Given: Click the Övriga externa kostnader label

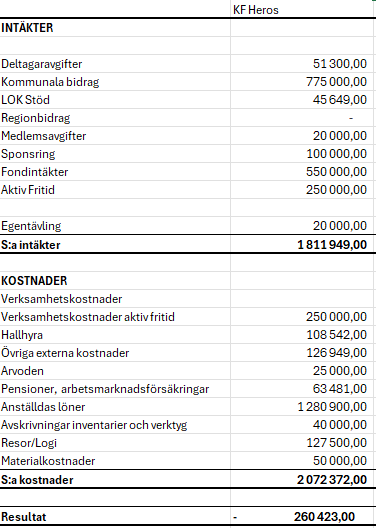Looking at the screenshot, I should [x=65, y=353].
